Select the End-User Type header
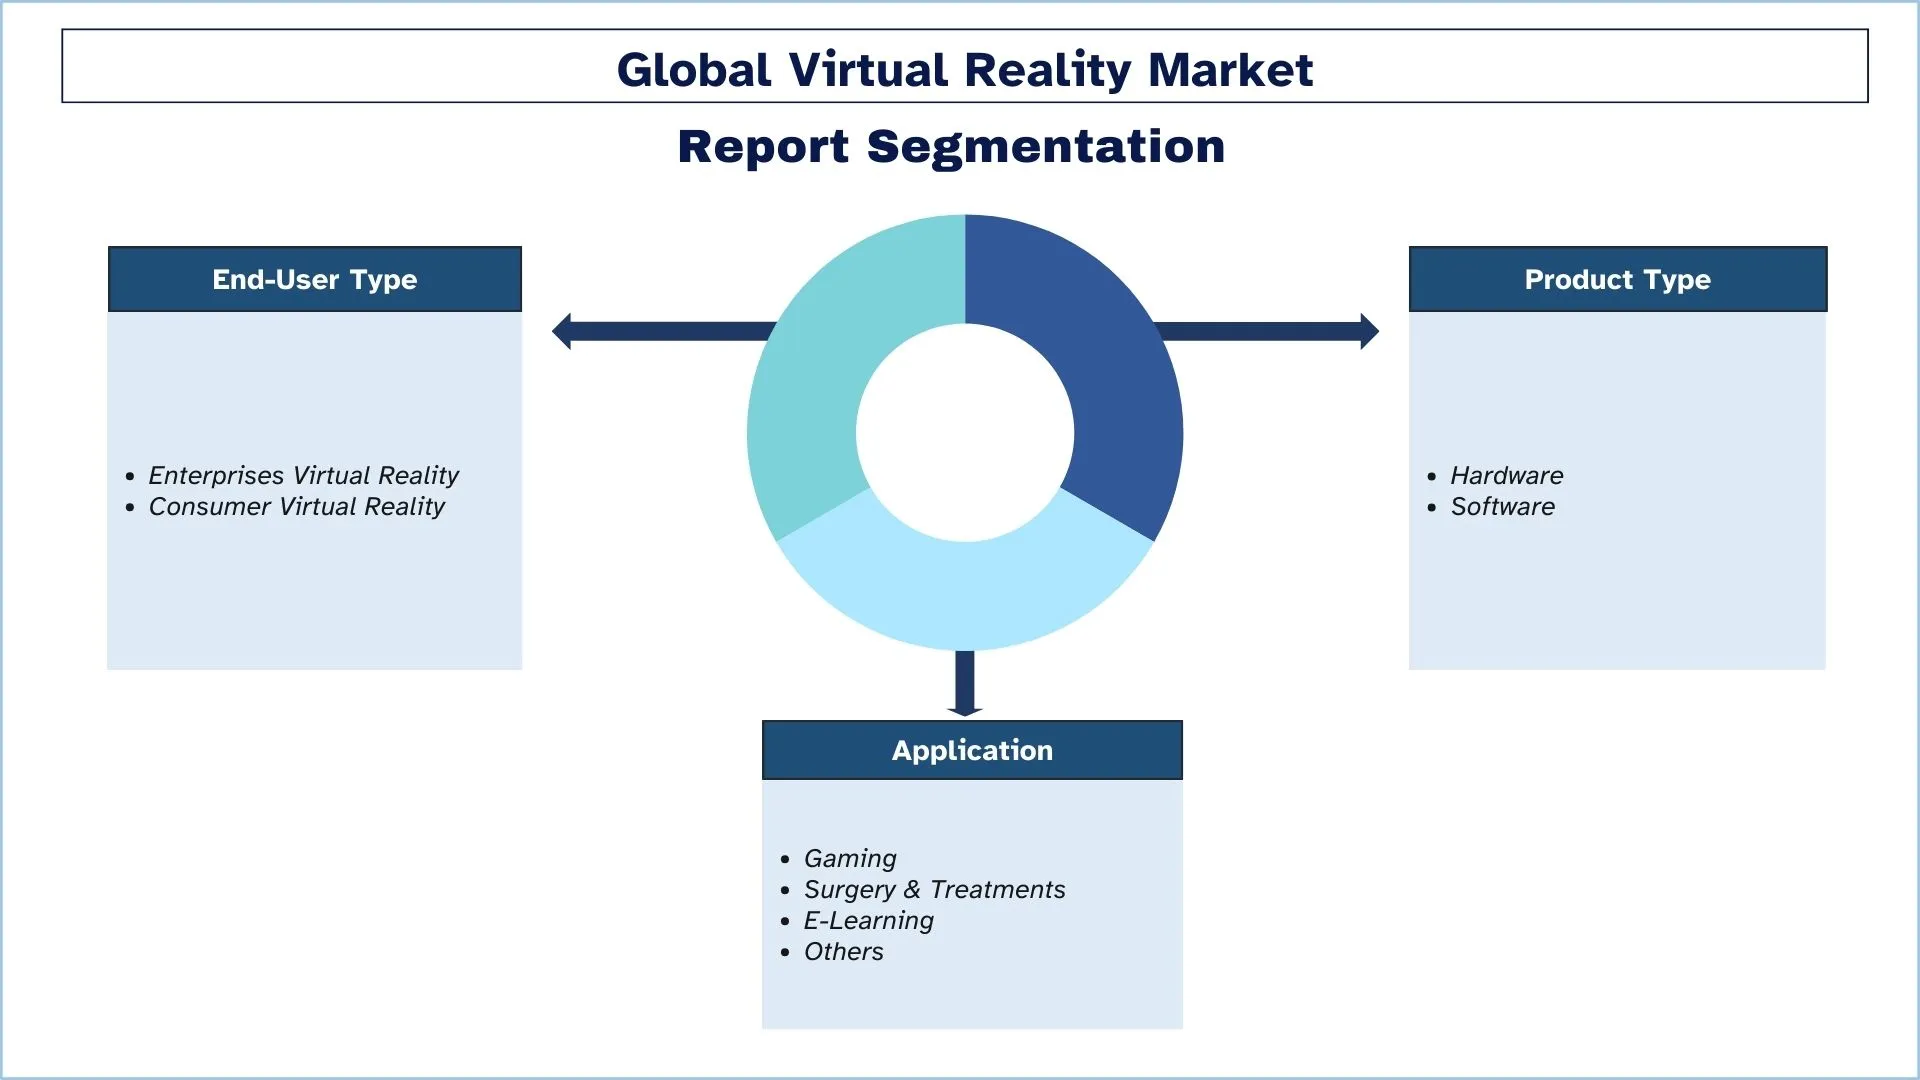This screenshot has height=1080, width=1920. pyautogui.click(x=315, y=279)
